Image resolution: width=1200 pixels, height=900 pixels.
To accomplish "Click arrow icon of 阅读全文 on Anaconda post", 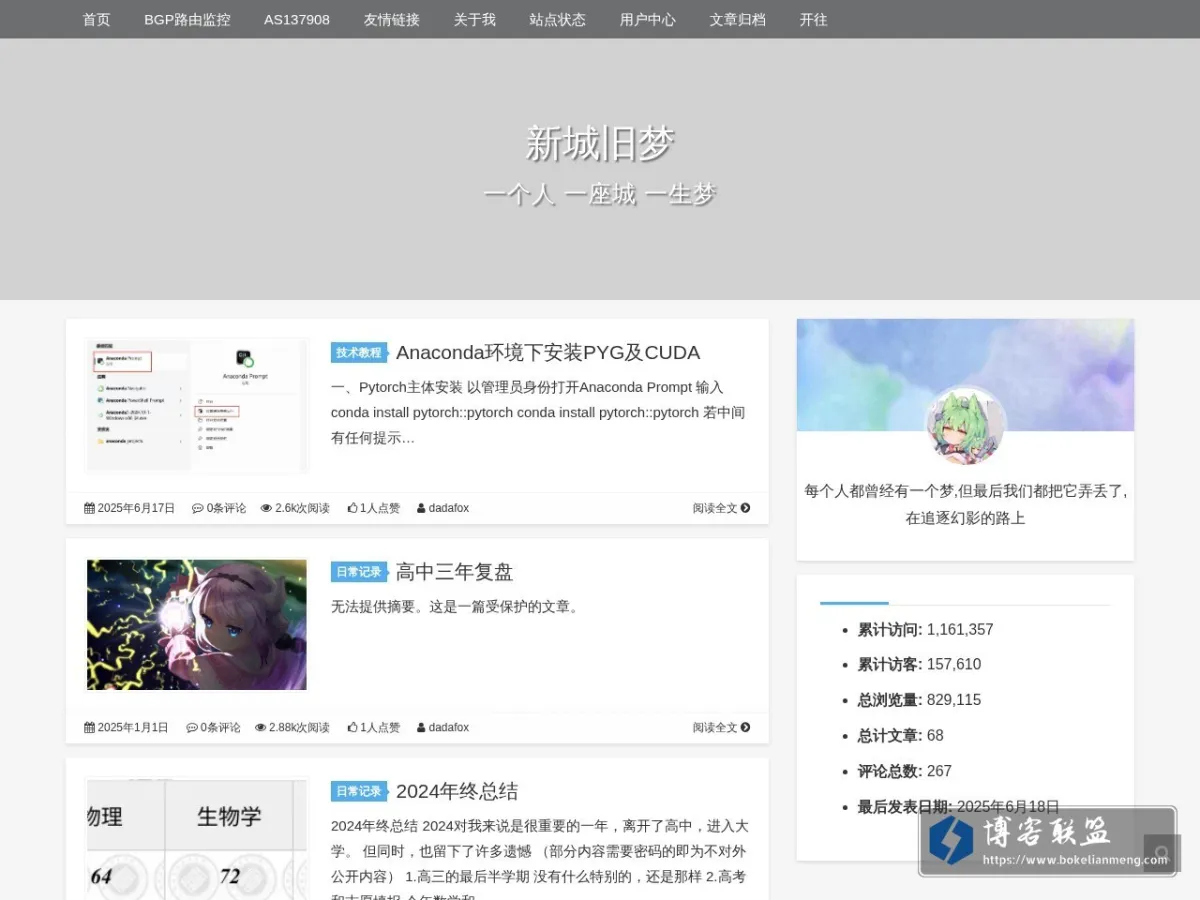I will 745,508.
